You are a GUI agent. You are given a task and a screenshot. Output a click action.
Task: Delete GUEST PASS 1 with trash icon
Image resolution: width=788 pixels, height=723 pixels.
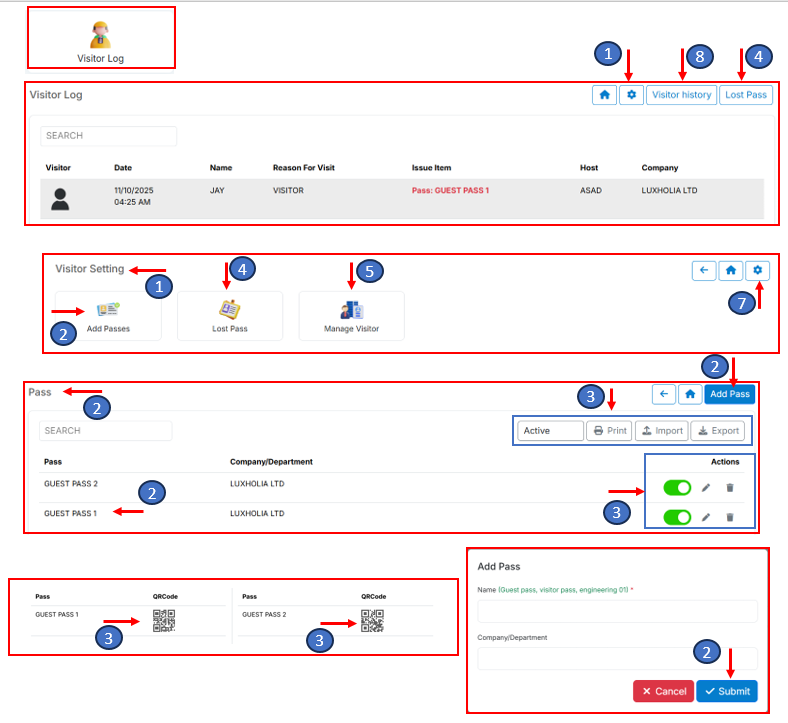(x=730, y=517)
